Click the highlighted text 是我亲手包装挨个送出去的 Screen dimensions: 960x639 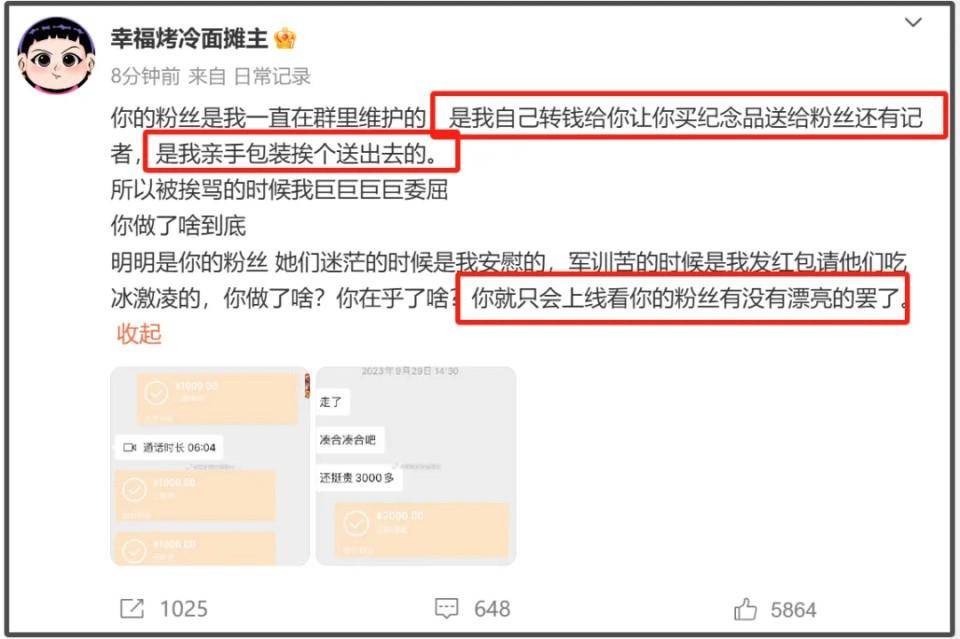[296, 154]
